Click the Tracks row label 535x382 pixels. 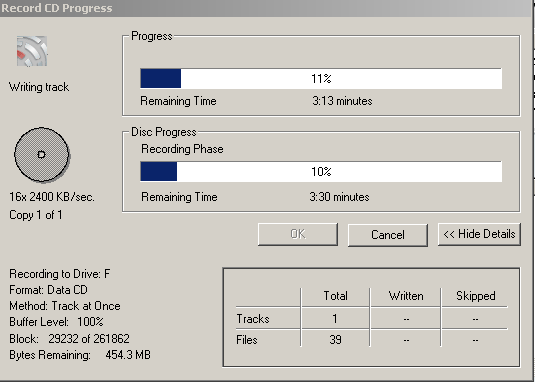(x=253, y=319)
